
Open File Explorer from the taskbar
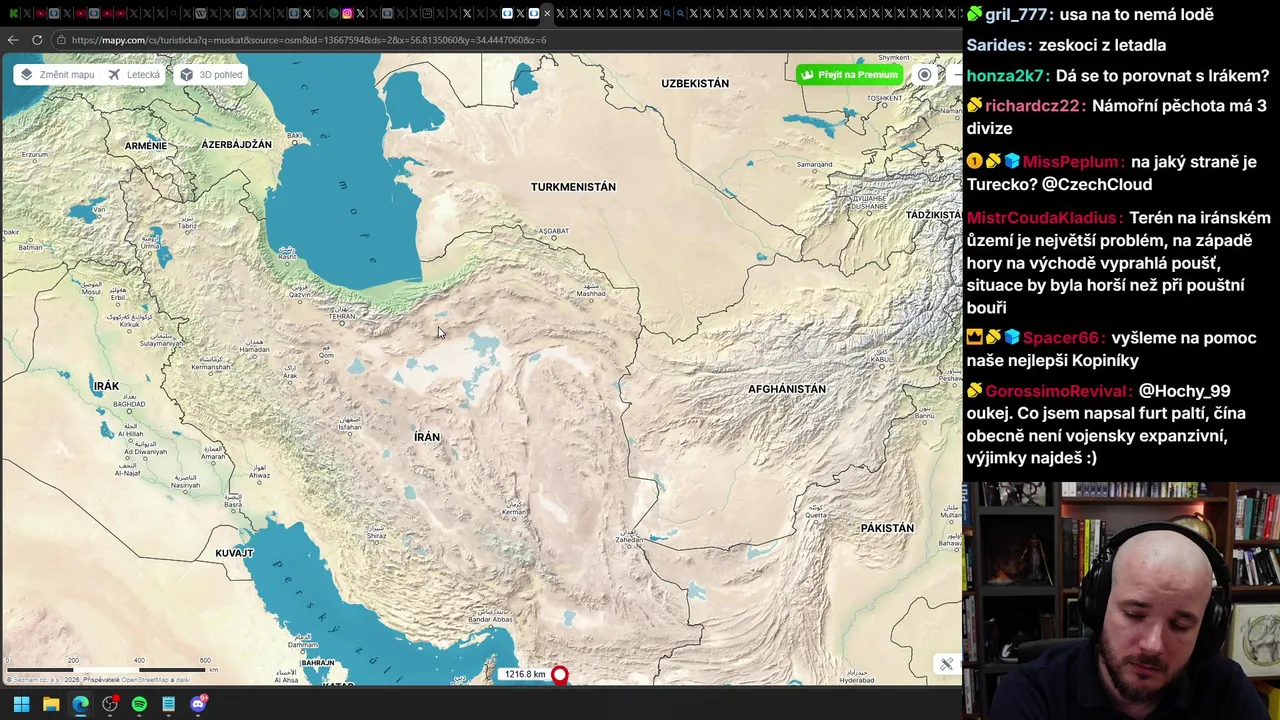point(51,704)
